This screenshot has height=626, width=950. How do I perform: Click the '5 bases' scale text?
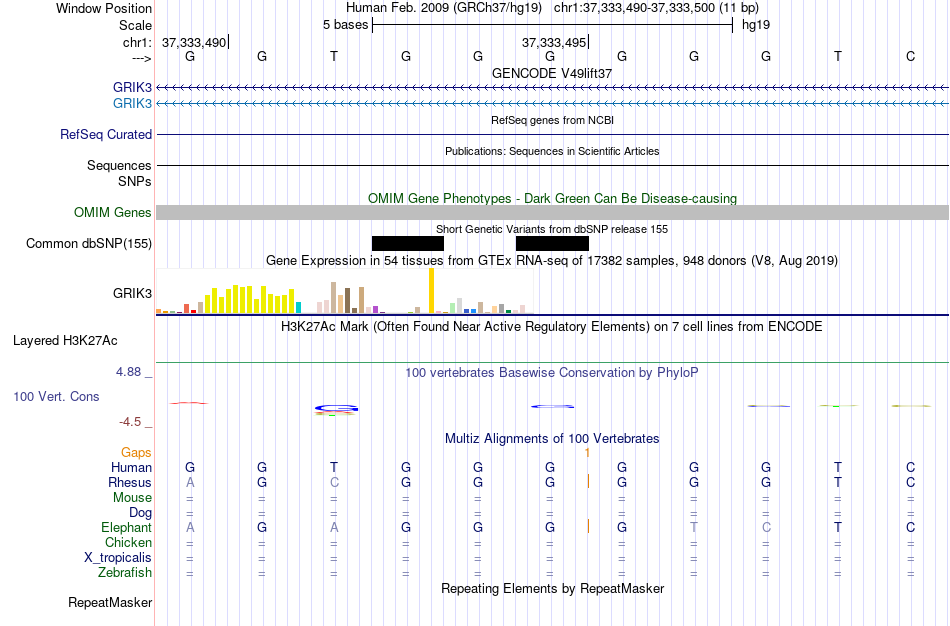(x=345, y=25)
